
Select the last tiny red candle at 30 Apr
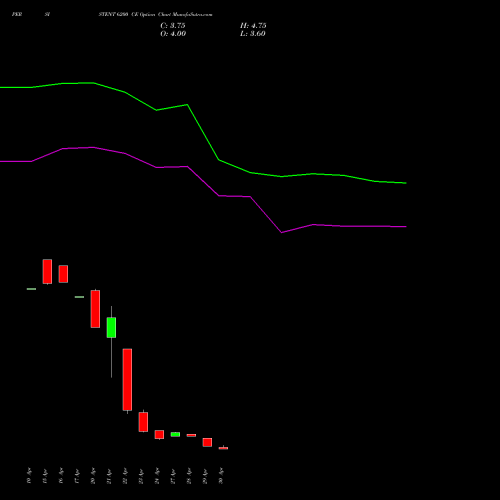[x=223, y=448]
